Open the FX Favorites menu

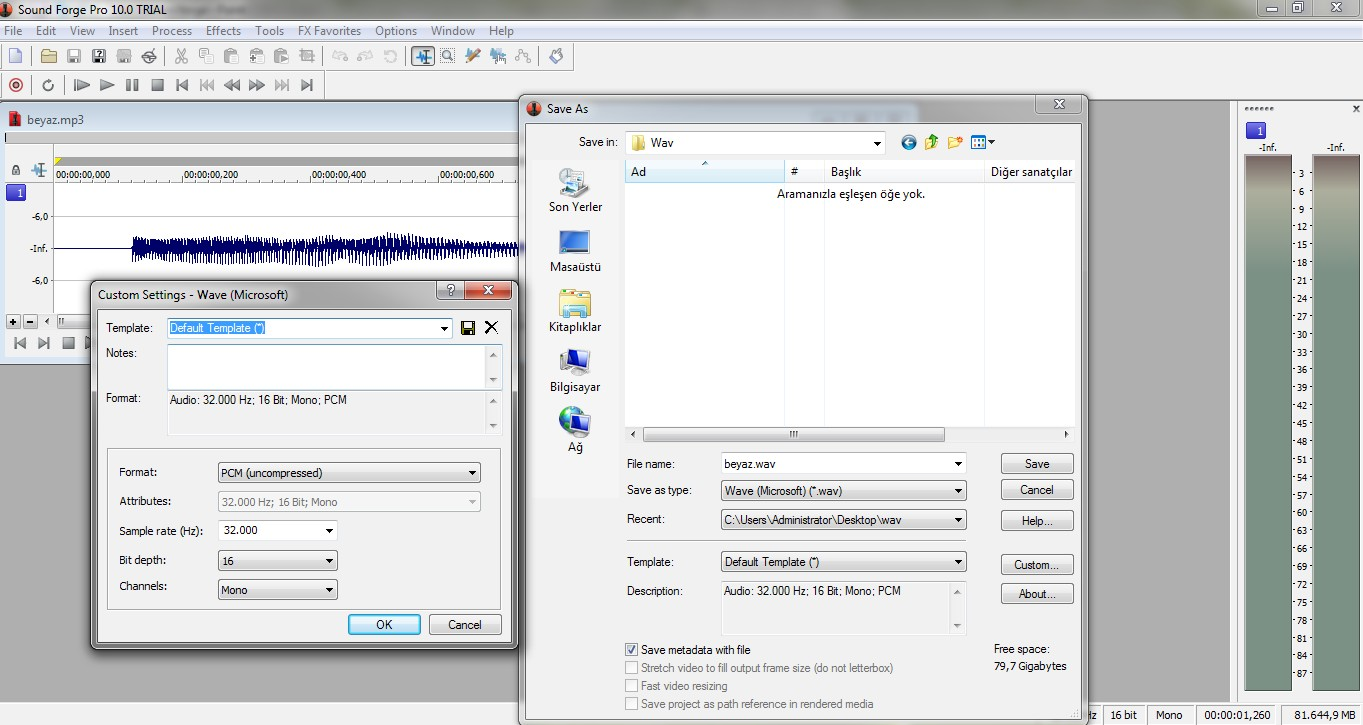329,31
